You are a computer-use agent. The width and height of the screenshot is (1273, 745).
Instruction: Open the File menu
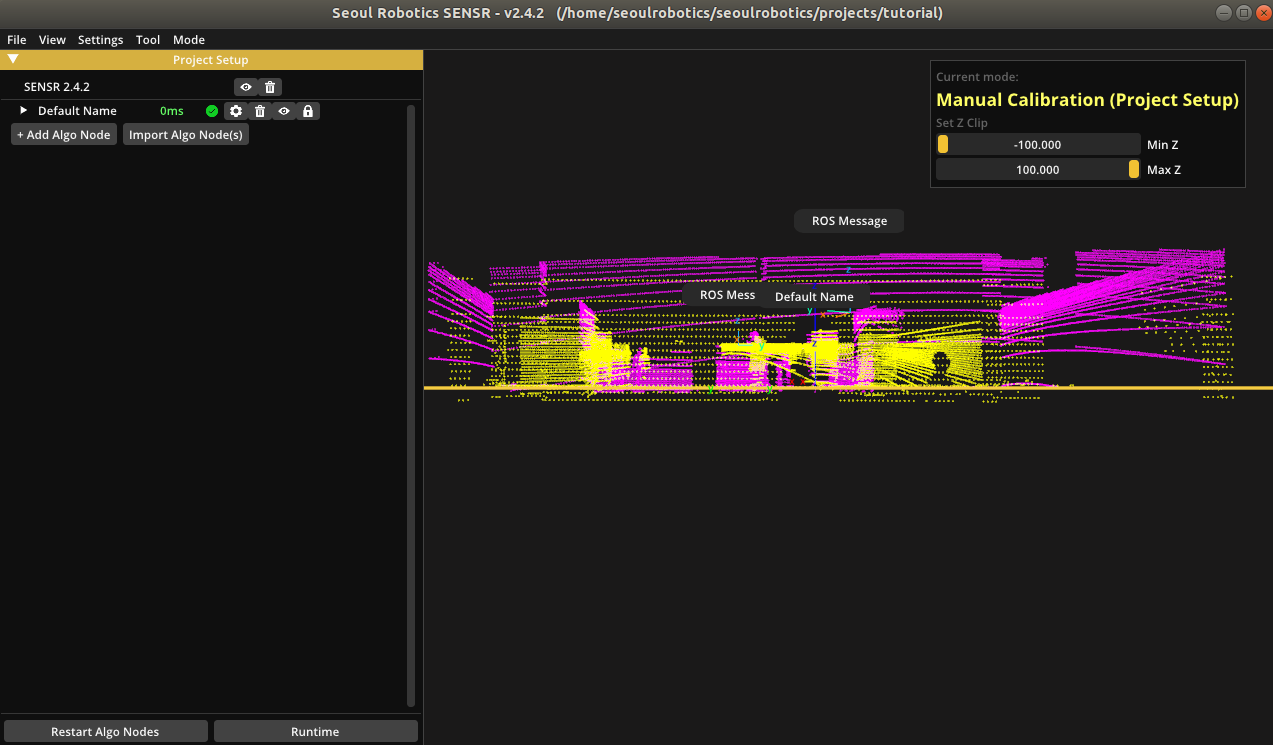click(17, 40)
